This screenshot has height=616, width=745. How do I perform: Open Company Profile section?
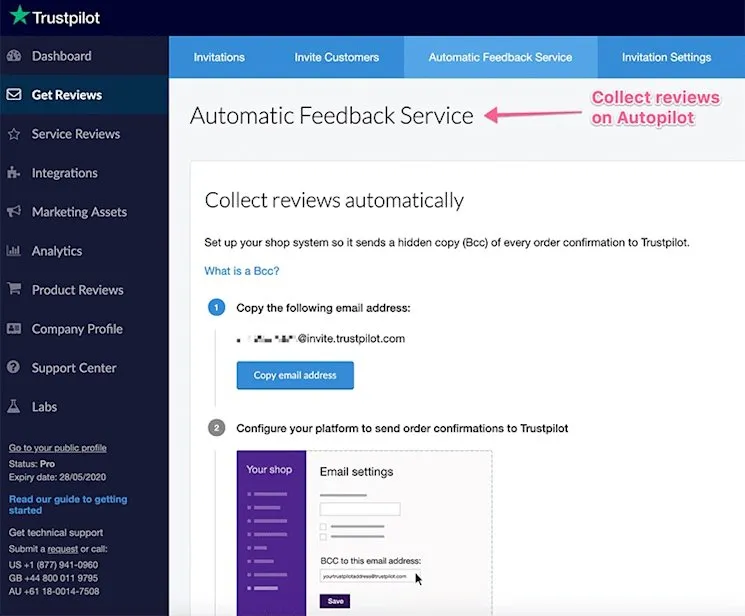coord(84,329)
